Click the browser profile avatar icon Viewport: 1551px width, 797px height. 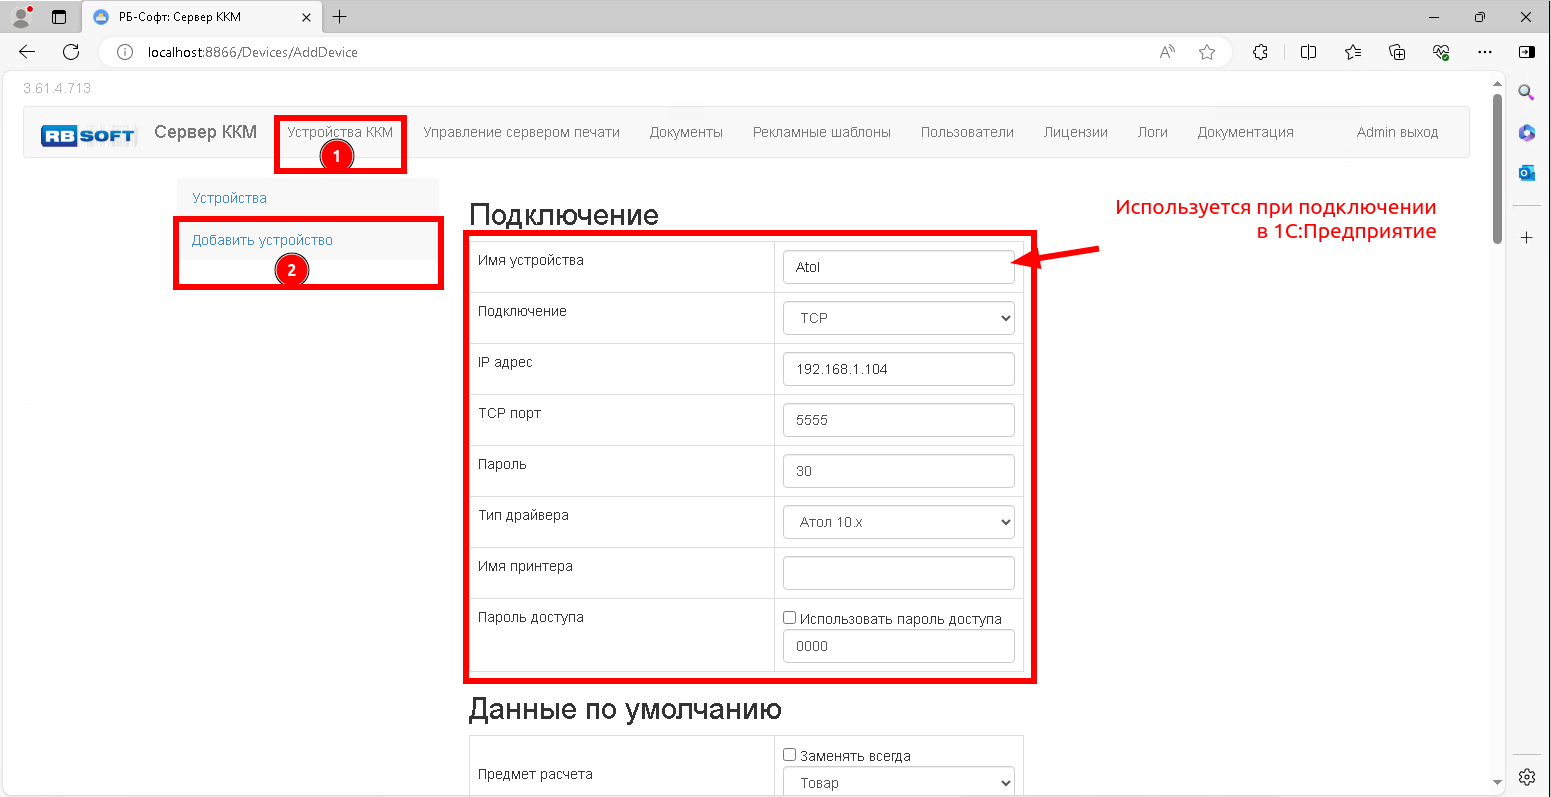pos(22,16)
